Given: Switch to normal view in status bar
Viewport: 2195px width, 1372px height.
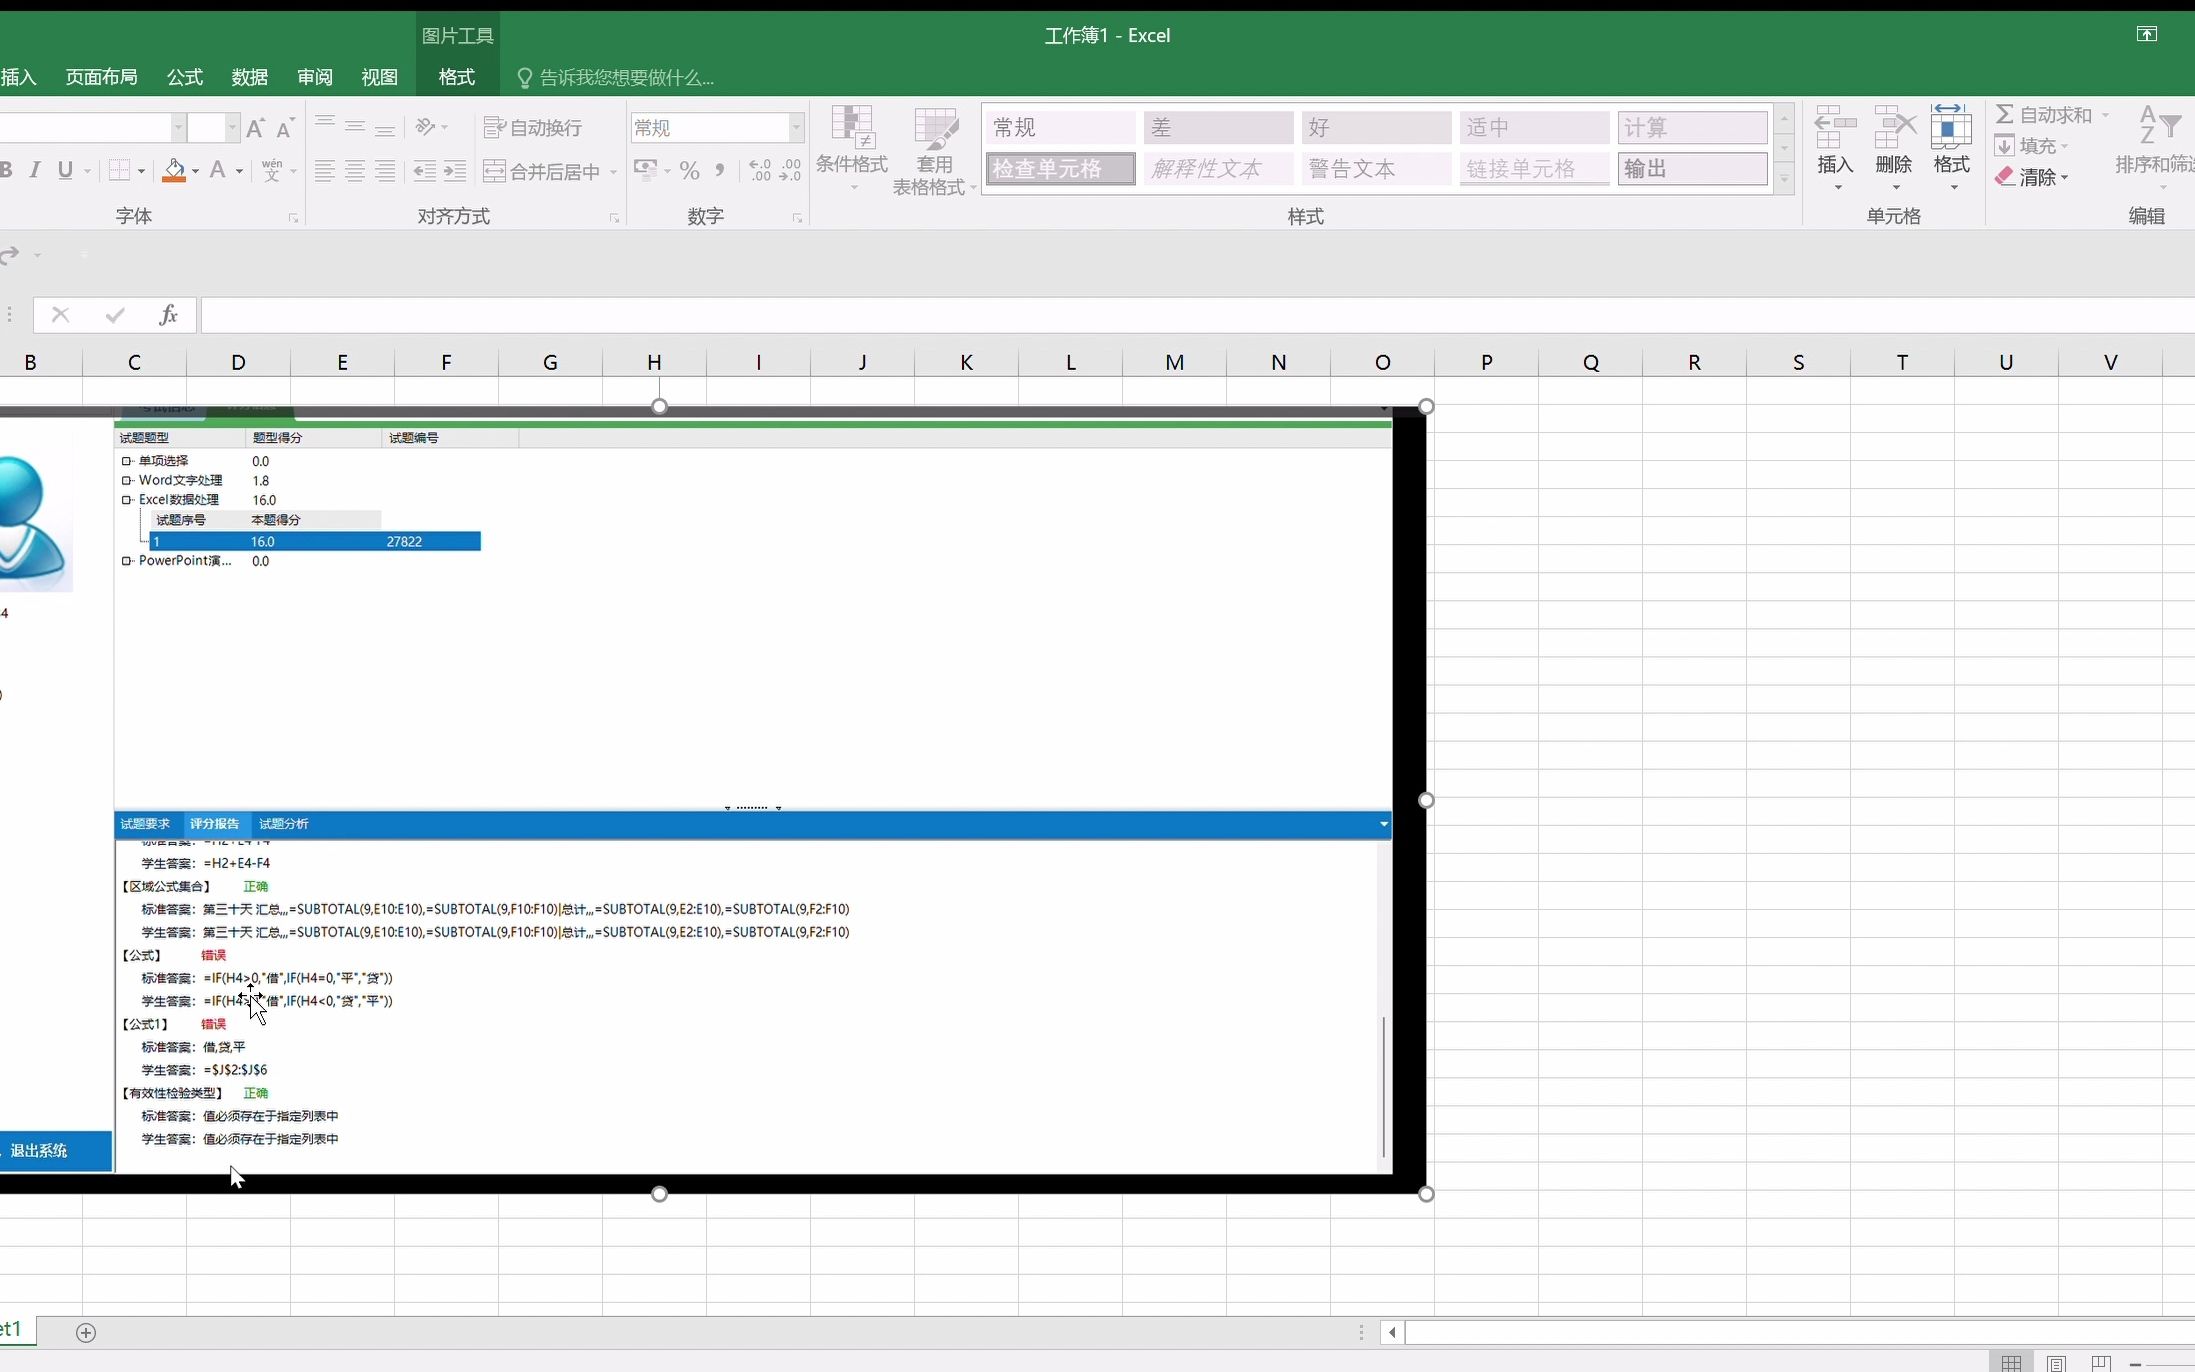Looking at the screenshot, I should [2011, 1363].
